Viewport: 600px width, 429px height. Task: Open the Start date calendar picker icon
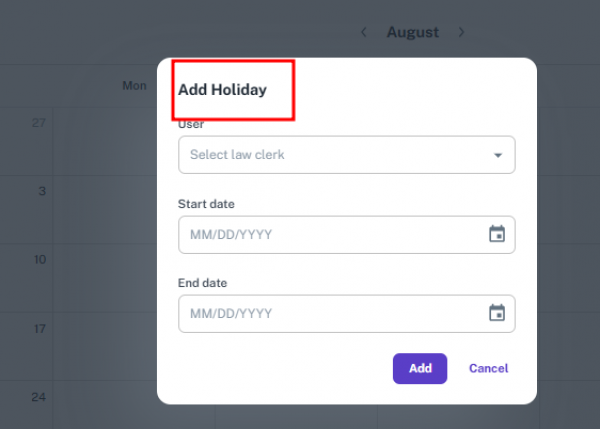497,235
